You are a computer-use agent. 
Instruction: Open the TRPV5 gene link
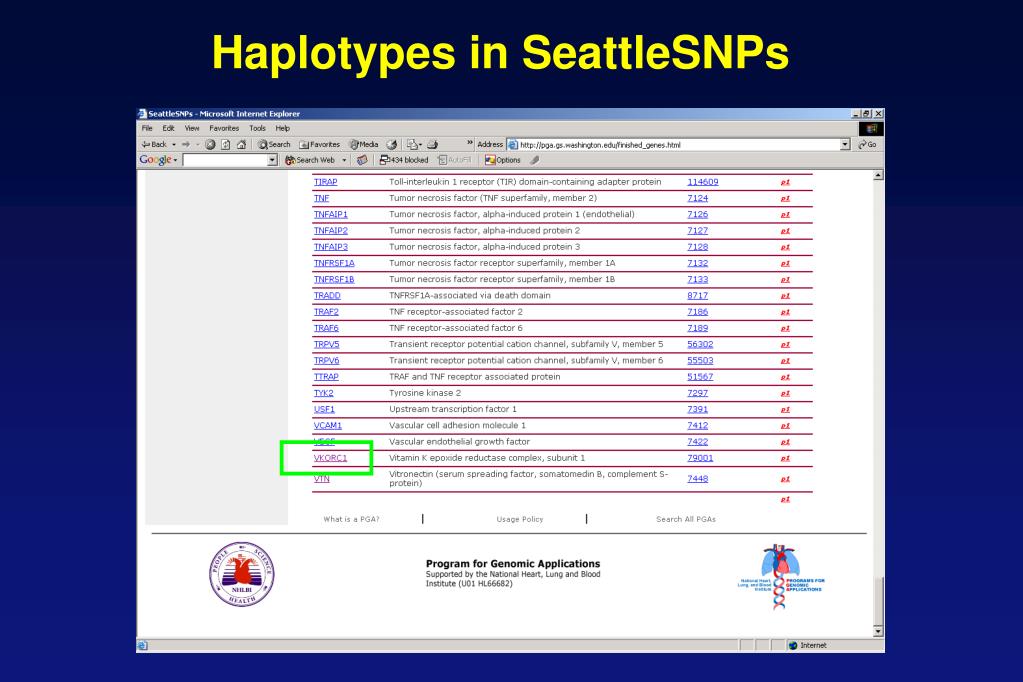coord(326,345)
